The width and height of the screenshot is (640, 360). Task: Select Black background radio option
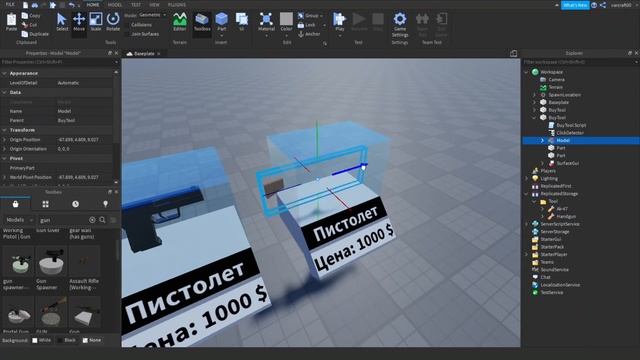[67, 340]
